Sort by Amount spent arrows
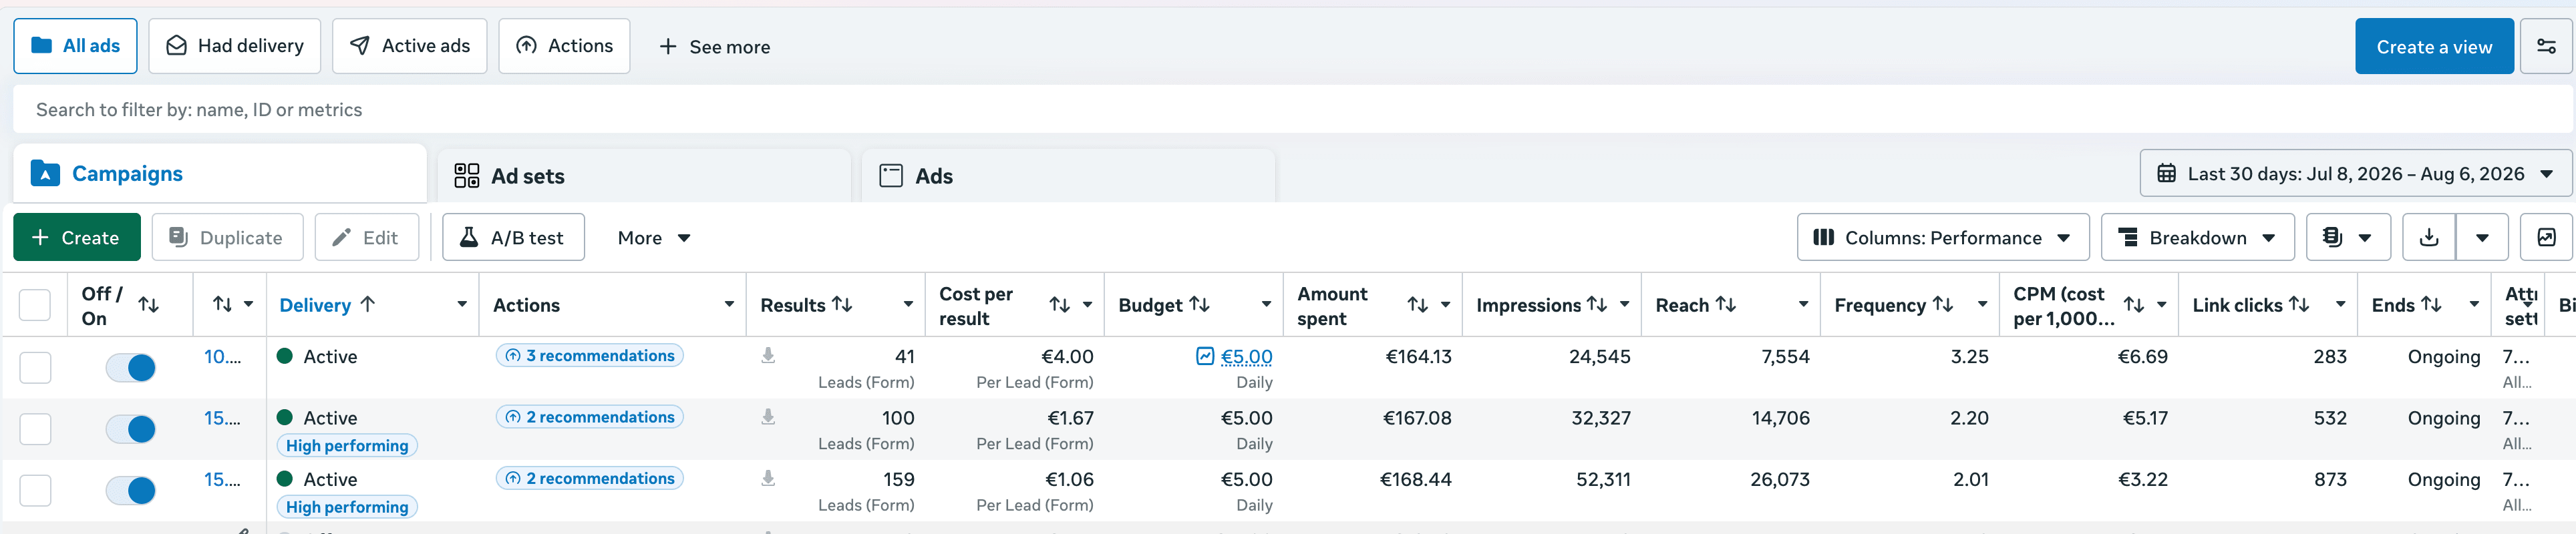Viewport: 2576px width, 534px height. pos(1417,305)
